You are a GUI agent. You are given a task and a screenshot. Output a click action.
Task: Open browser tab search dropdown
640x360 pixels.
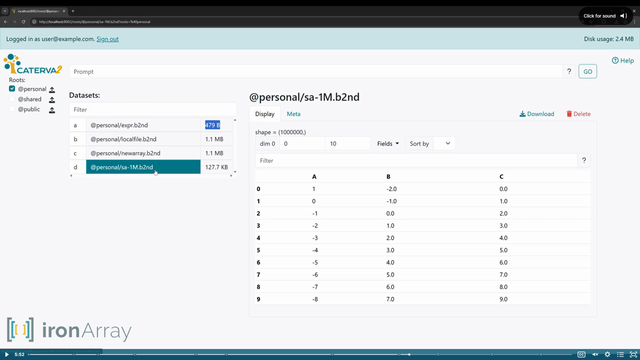[5, 11]
